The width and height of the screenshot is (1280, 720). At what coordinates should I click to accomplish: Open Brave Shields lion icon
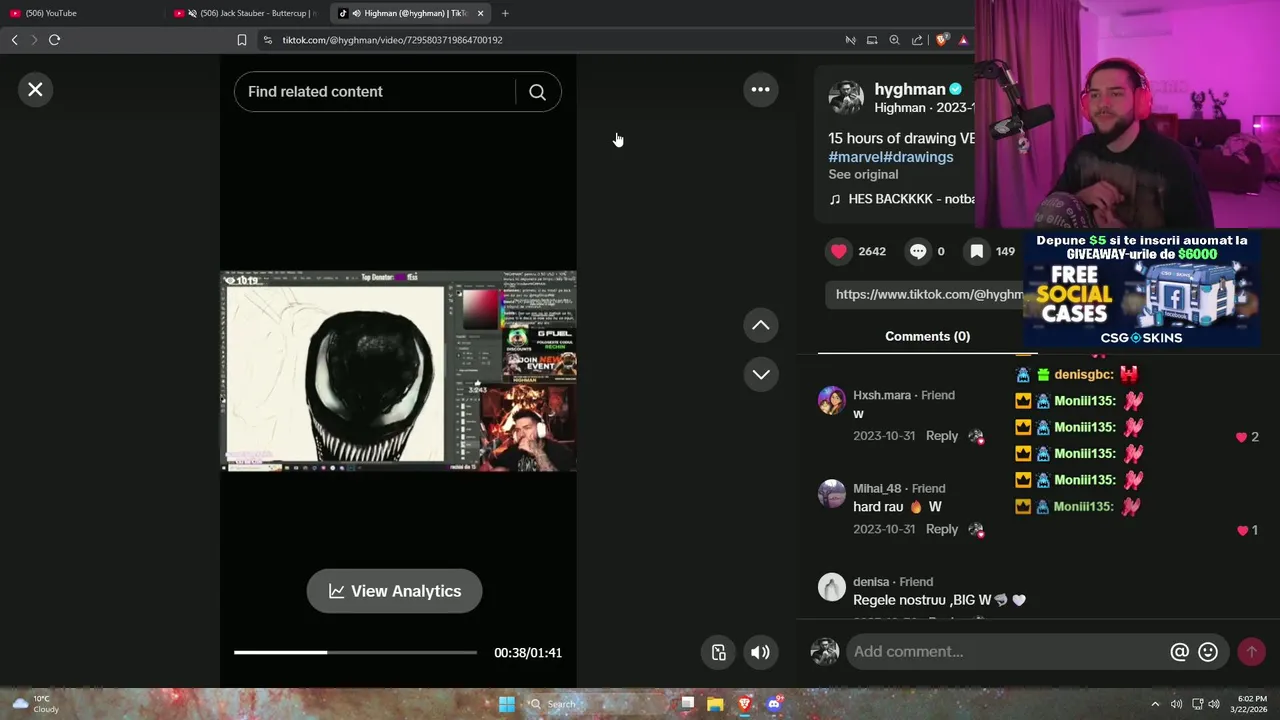tap(941, 40)
